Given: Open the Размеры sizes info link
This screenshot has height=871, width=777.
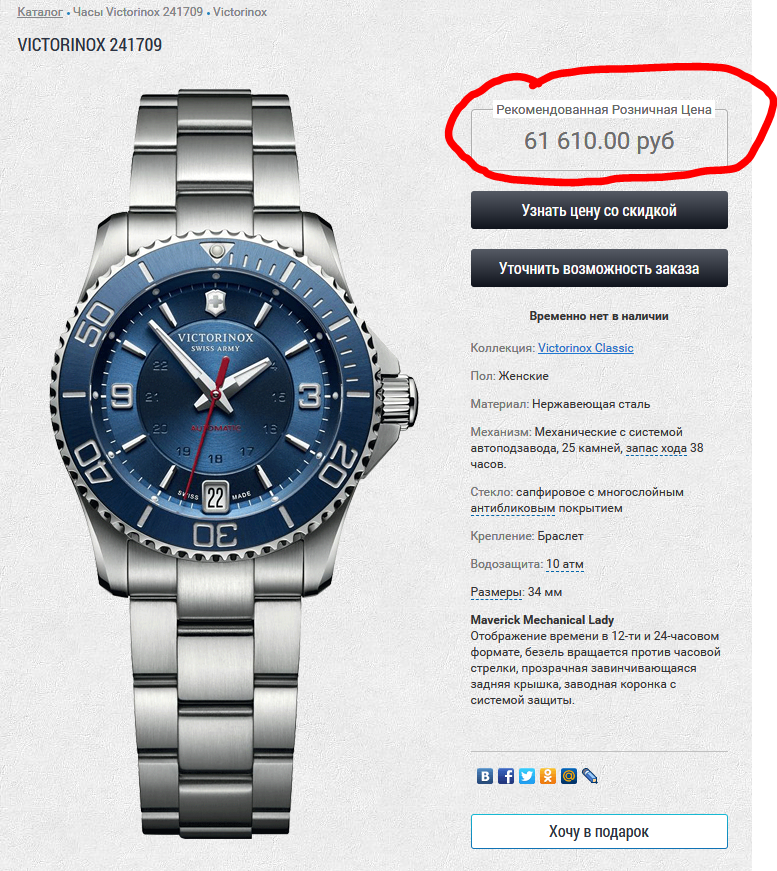Looking at the screenshot, I should coord(496,592).
